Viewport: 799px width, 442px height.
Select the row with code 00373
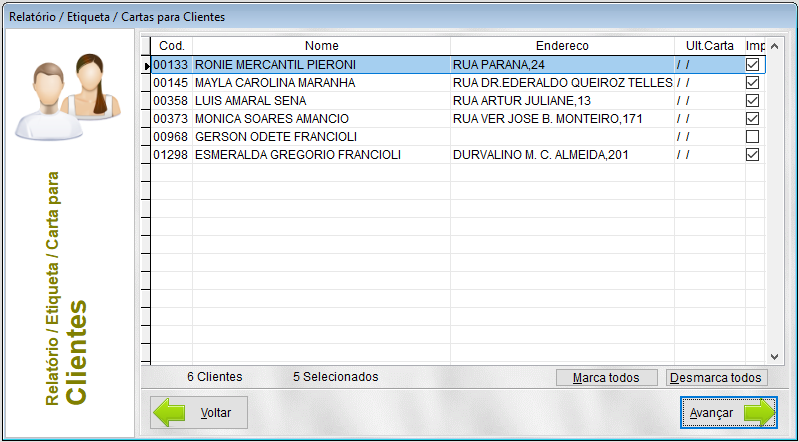(x=458, y=119)
